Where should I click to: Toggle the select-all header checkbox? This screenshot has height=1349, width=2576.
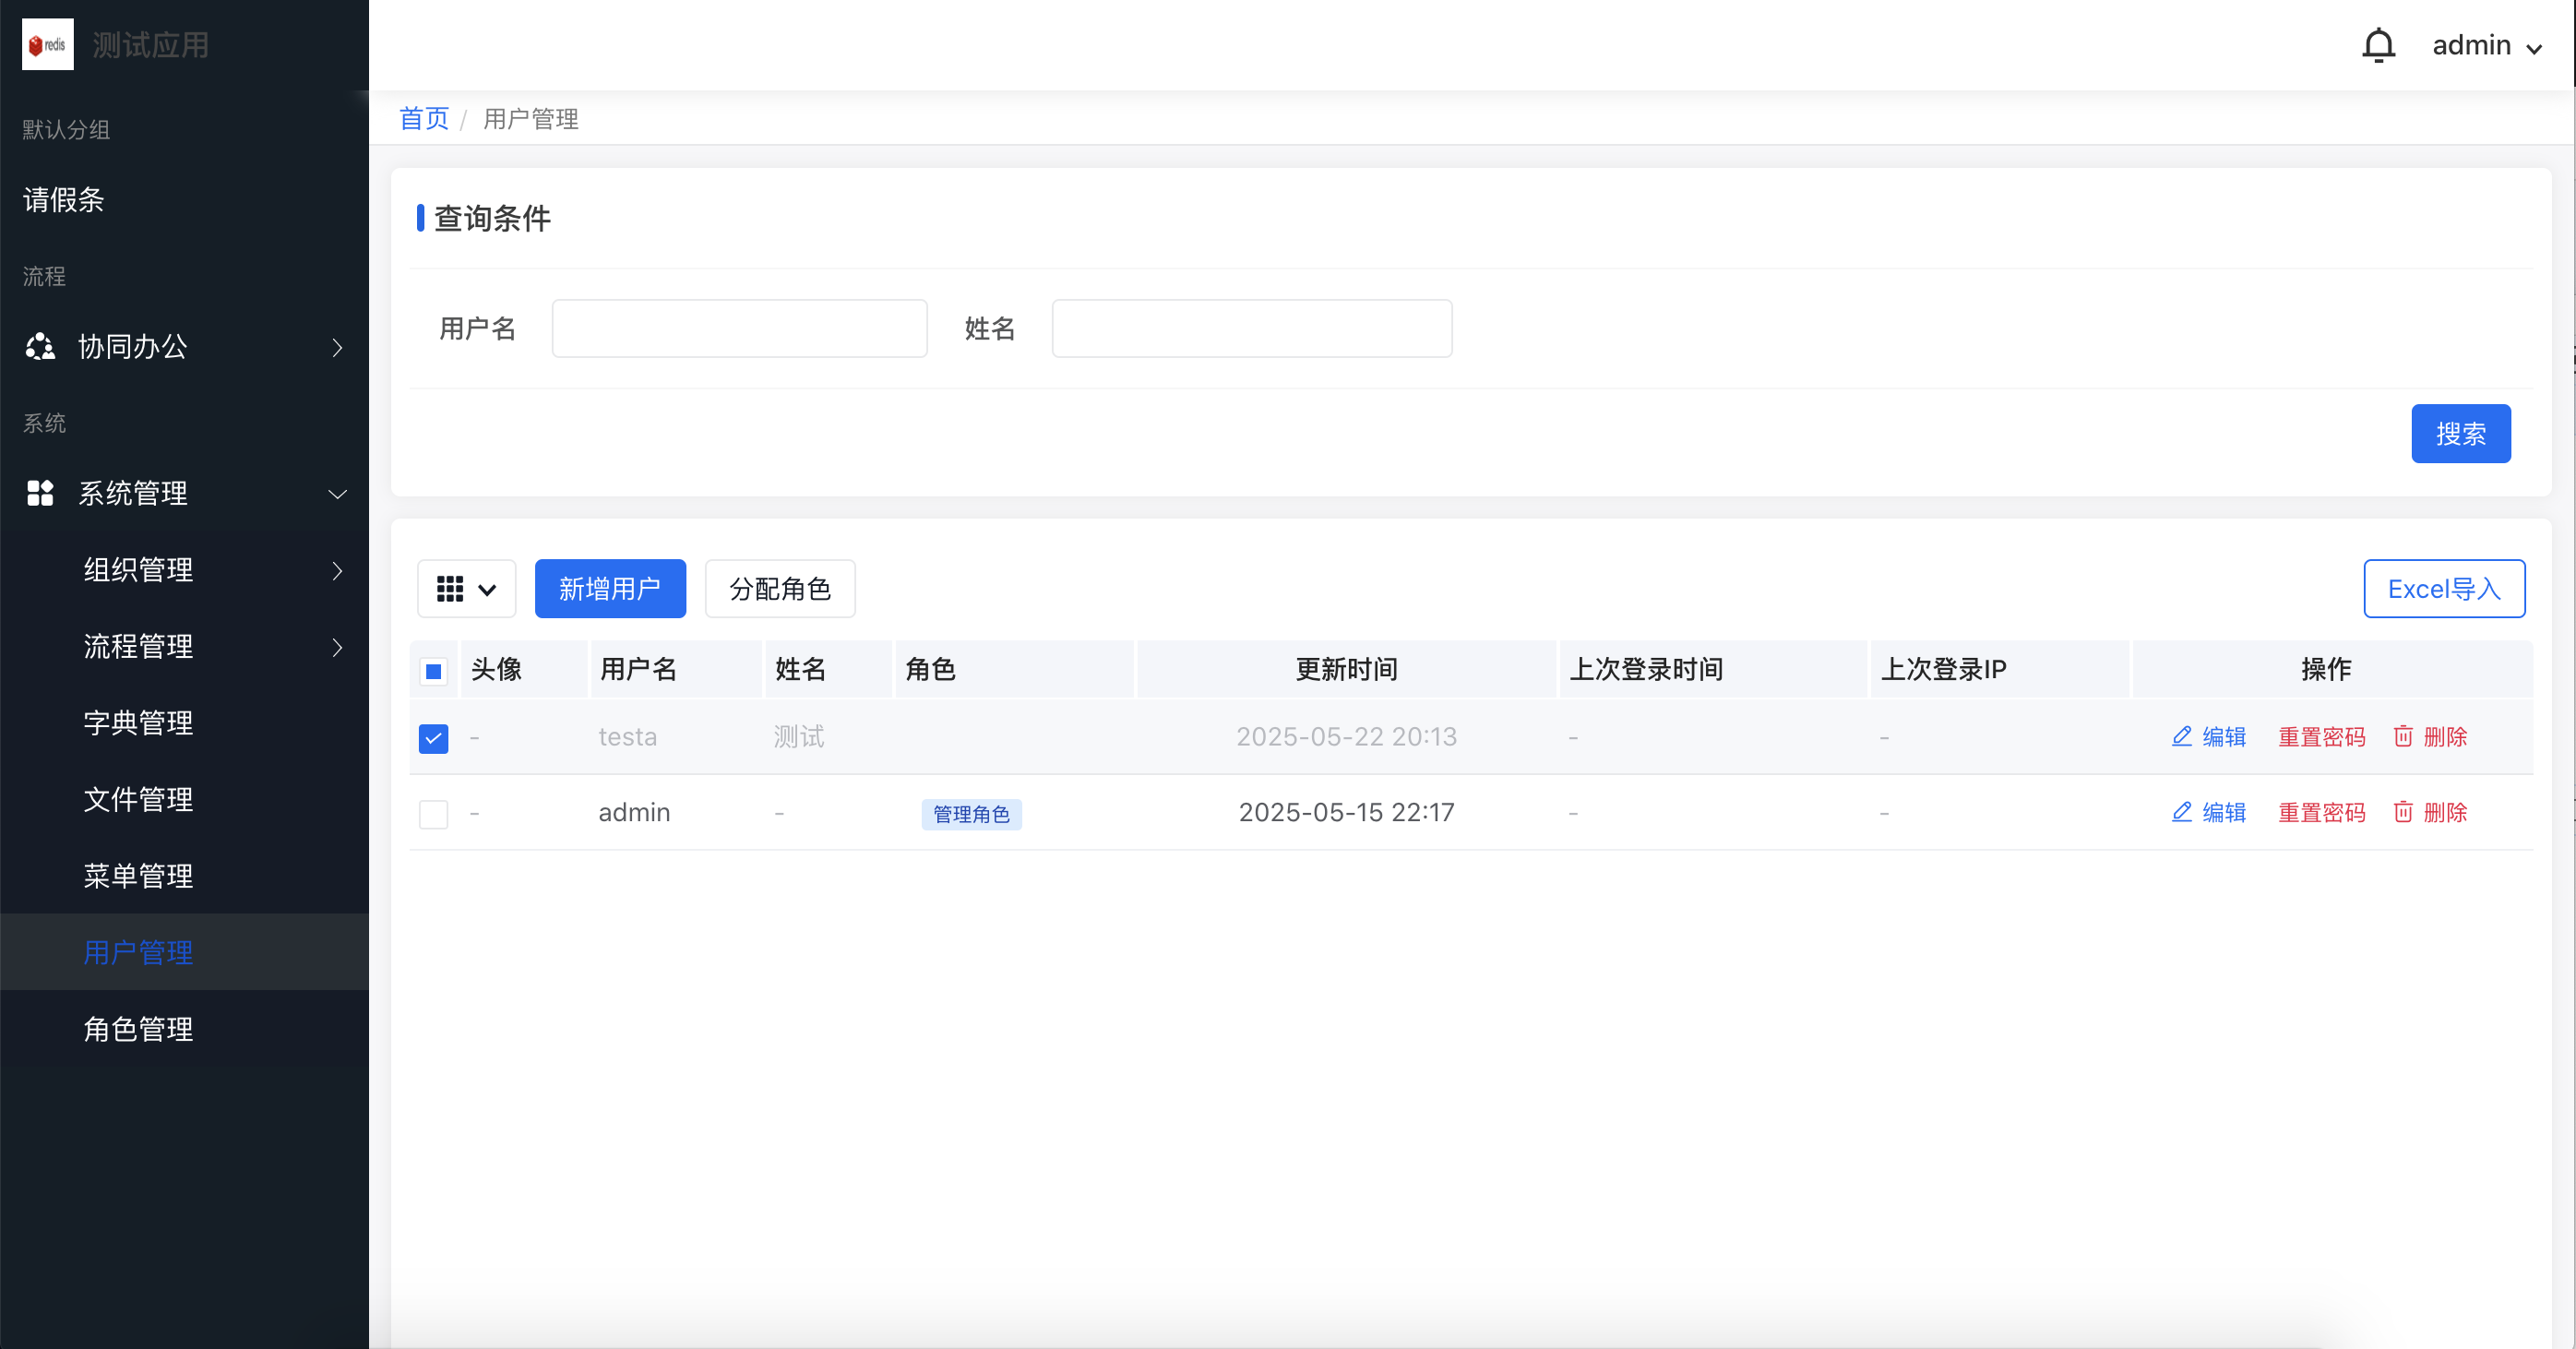433,671
